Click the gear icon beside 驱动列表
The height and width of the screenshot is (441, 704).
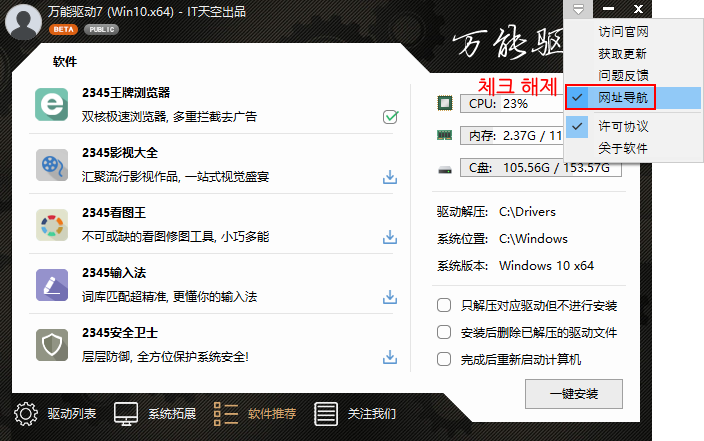tap(26, 414)
